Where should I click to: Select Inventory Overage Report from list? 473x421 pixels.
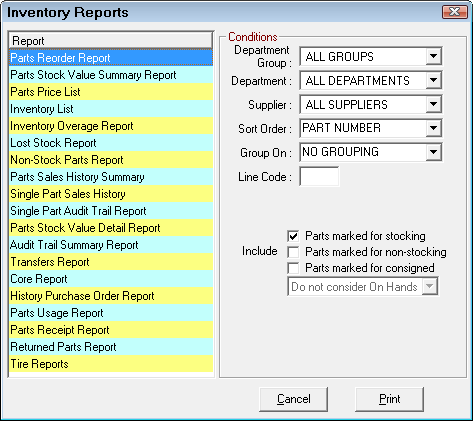pos(111,126)
